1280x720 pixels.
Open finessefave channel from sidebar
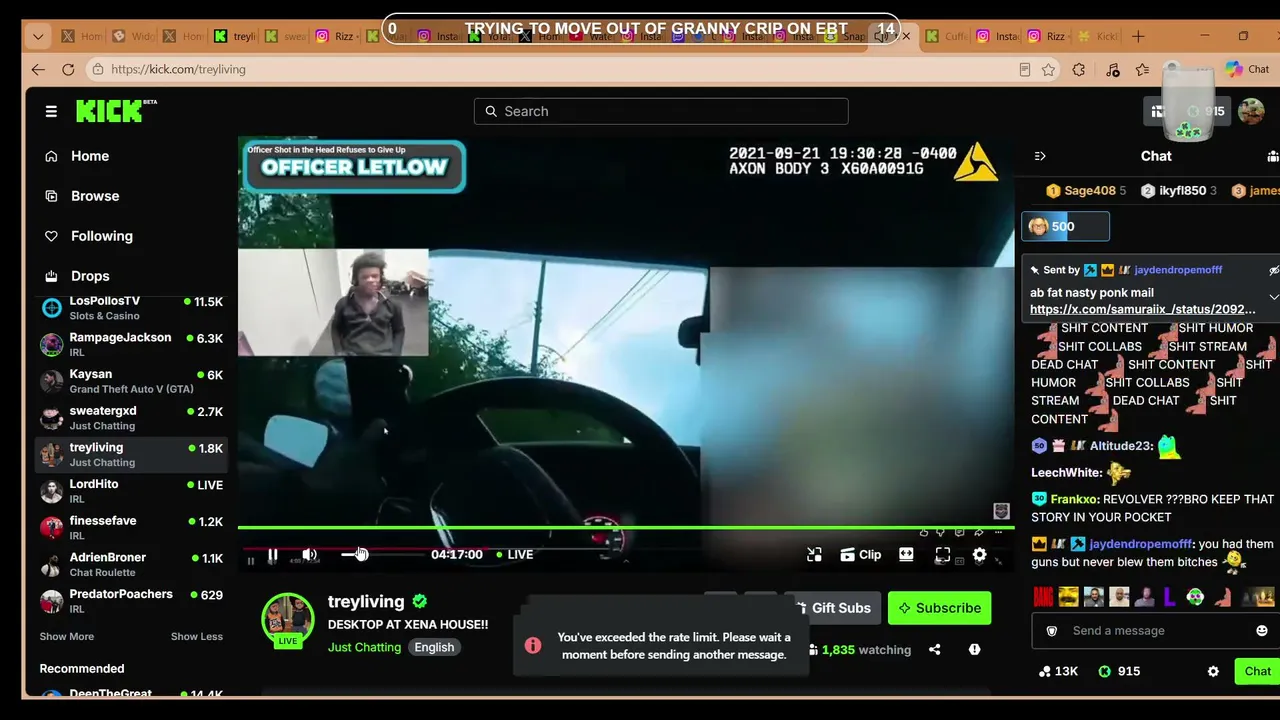132,528
